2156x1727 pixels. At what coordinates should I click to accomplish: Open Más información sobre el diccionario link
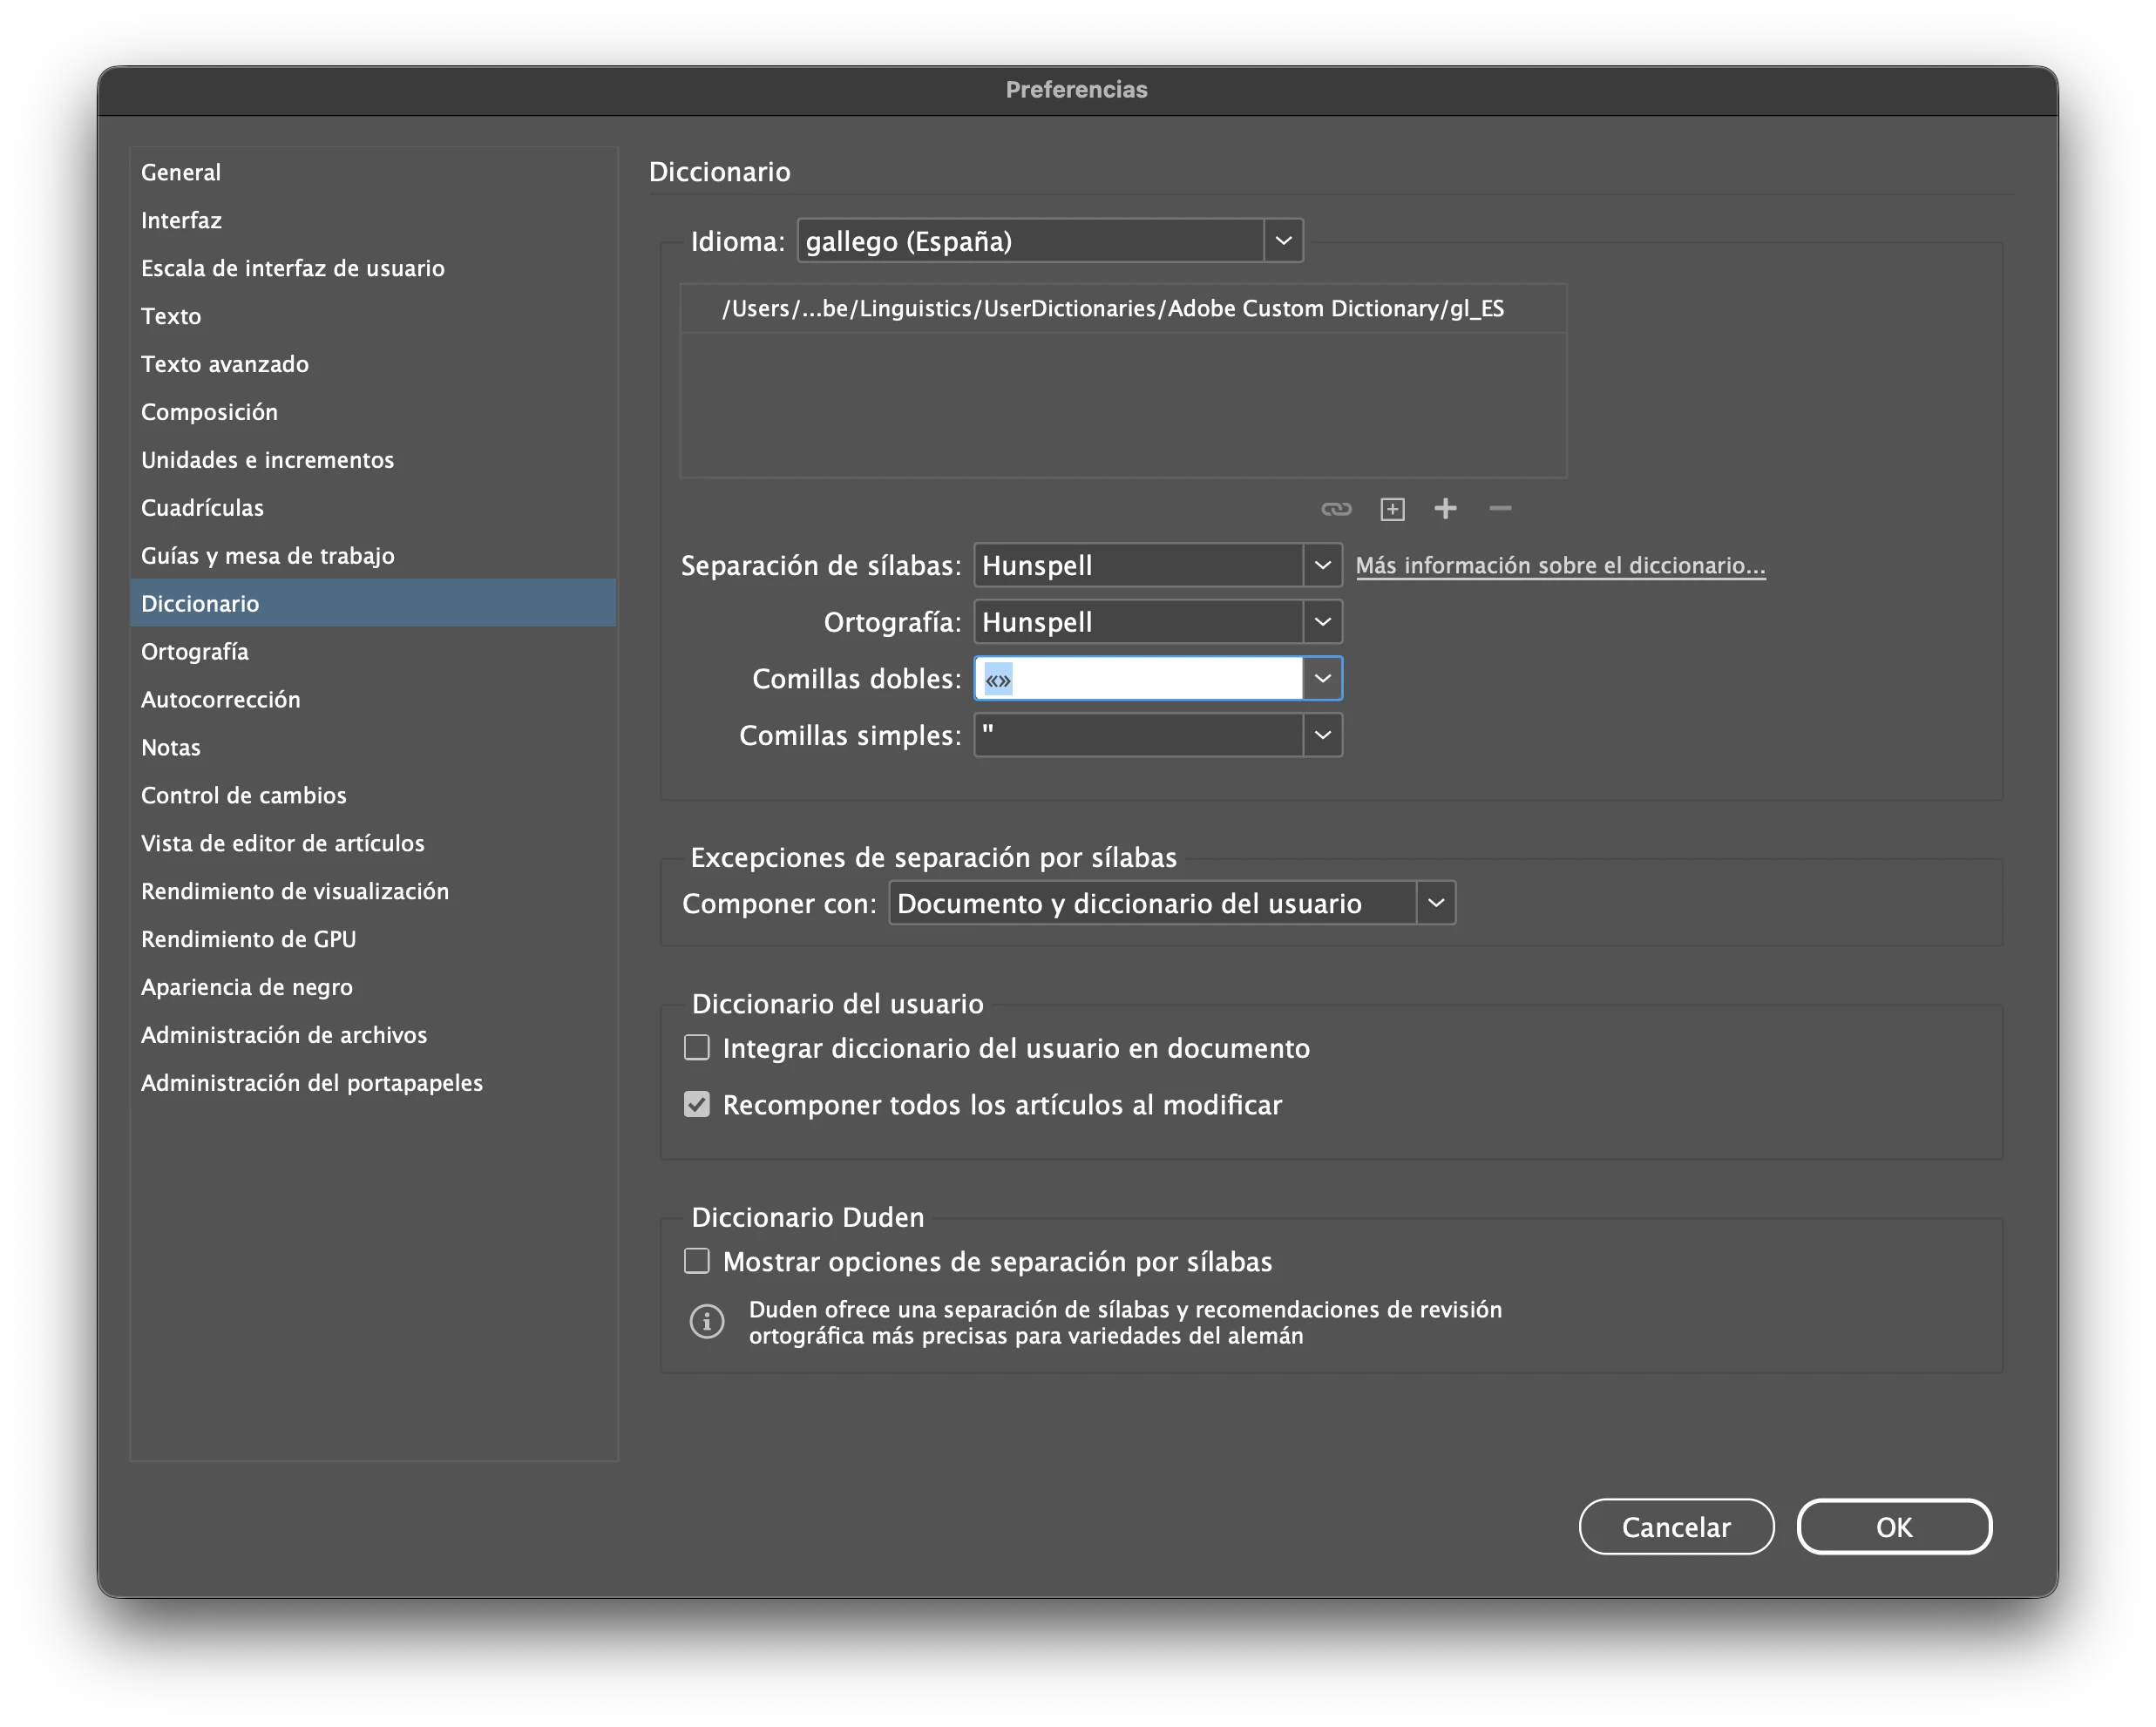point(1559,566)
